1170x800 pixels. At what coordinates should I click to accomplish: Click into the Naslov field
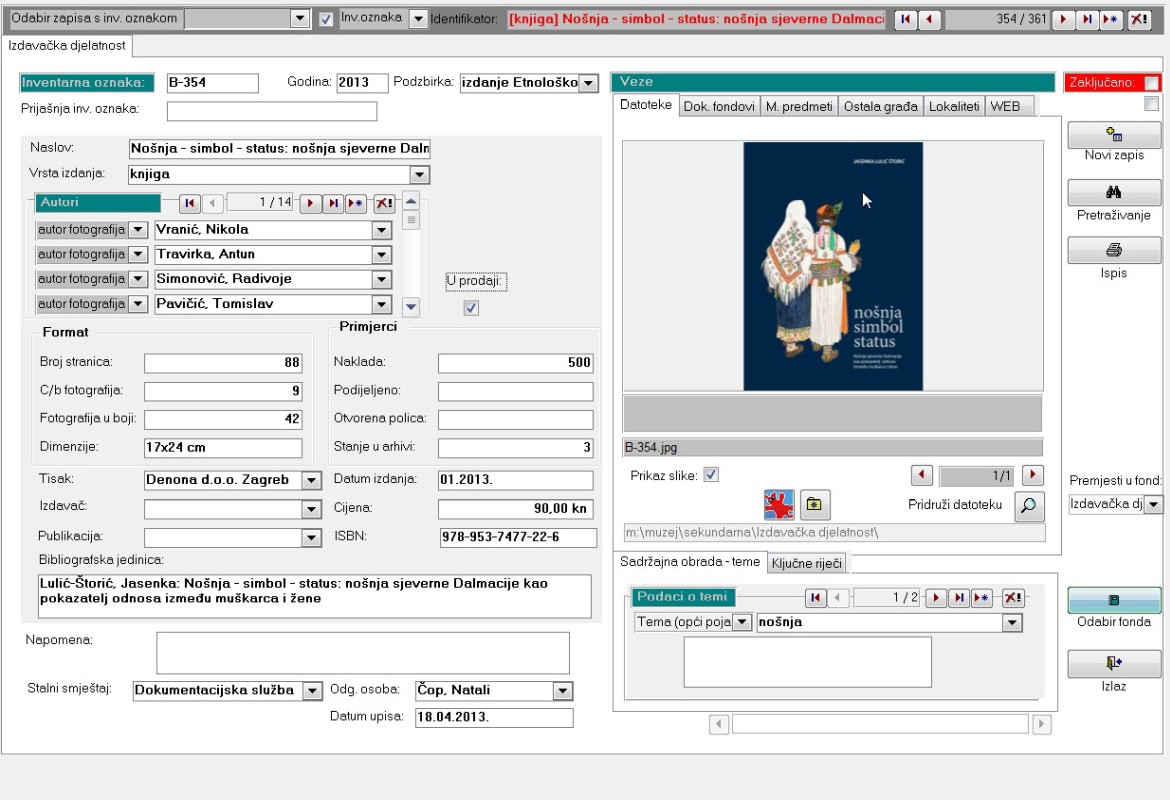click(280, 149)
